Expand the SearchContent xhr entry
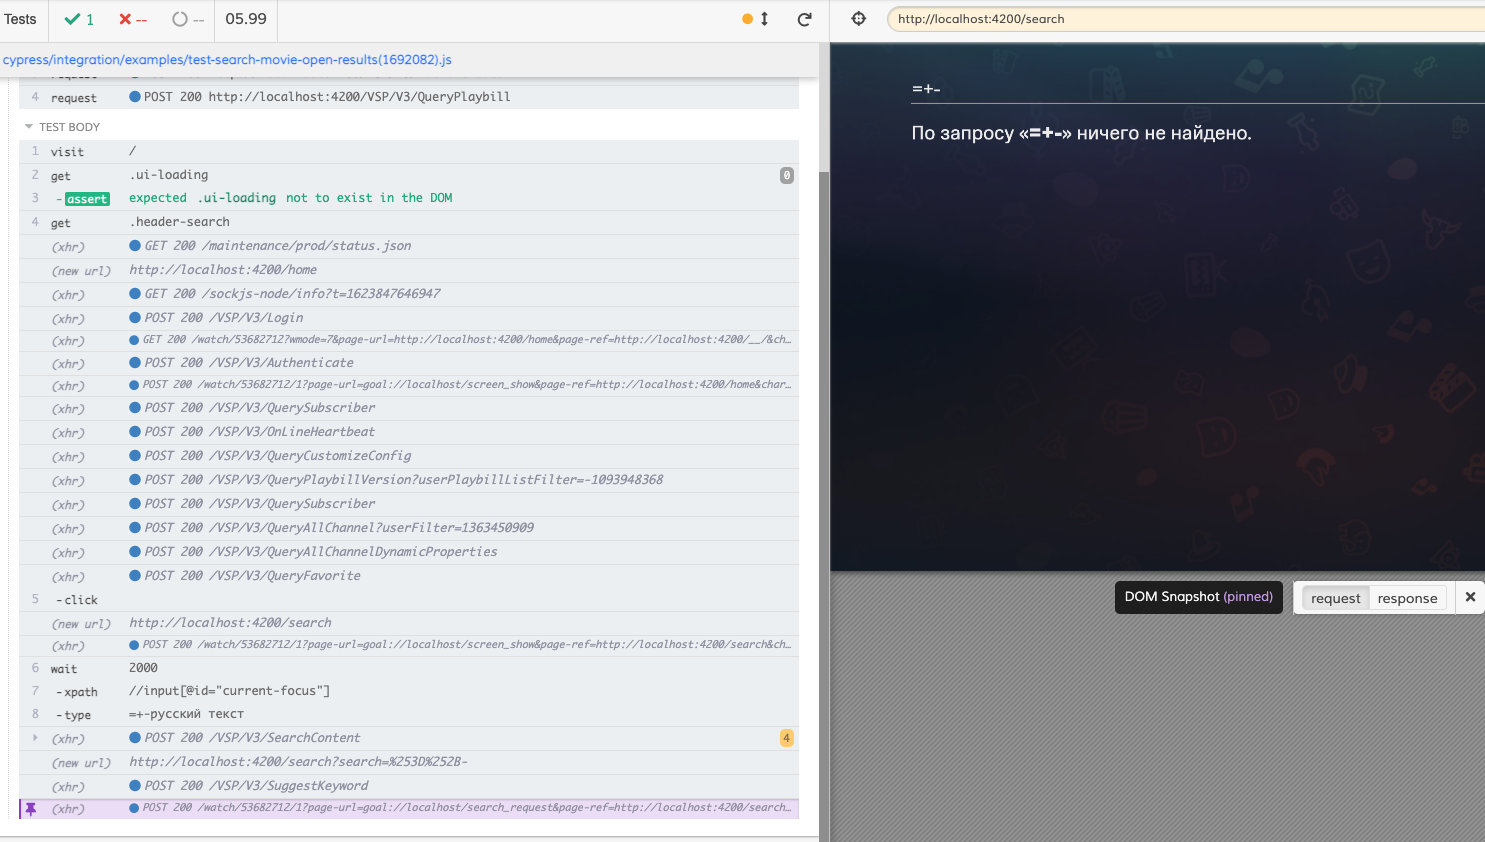1485x842 pixels. [36, 738]
